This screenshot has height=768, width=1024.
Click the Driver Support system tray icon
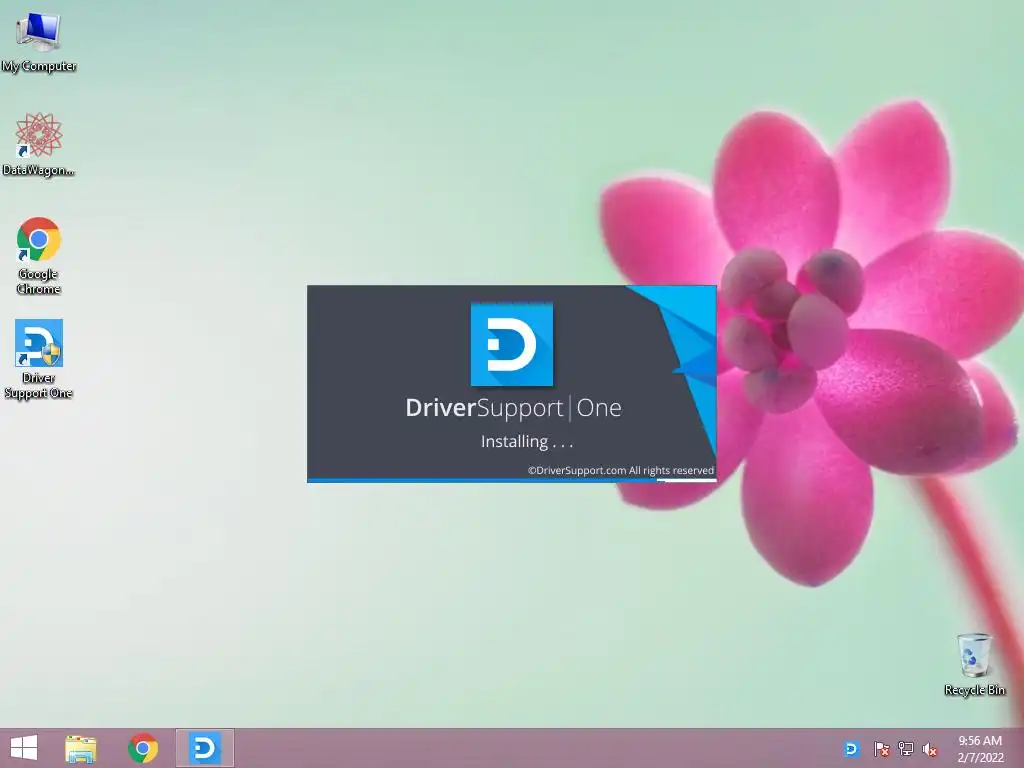click(852, 749)
